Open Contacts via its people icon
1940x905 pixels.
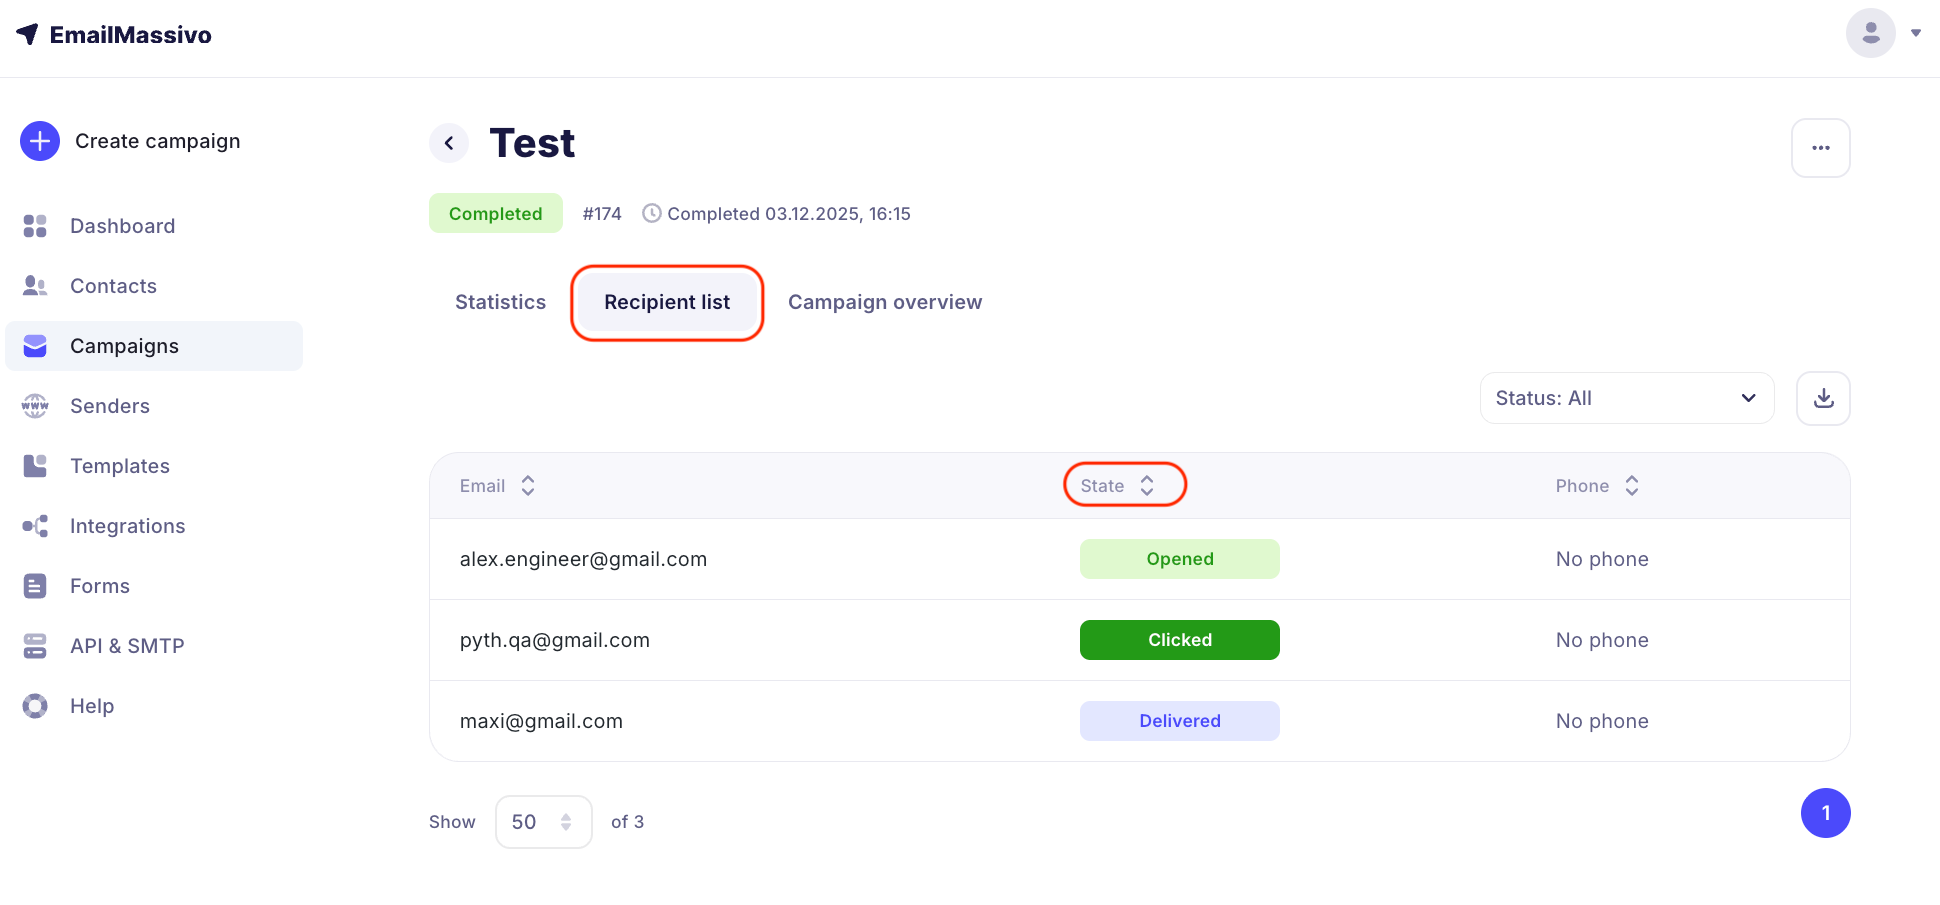[x=35, y=286]
